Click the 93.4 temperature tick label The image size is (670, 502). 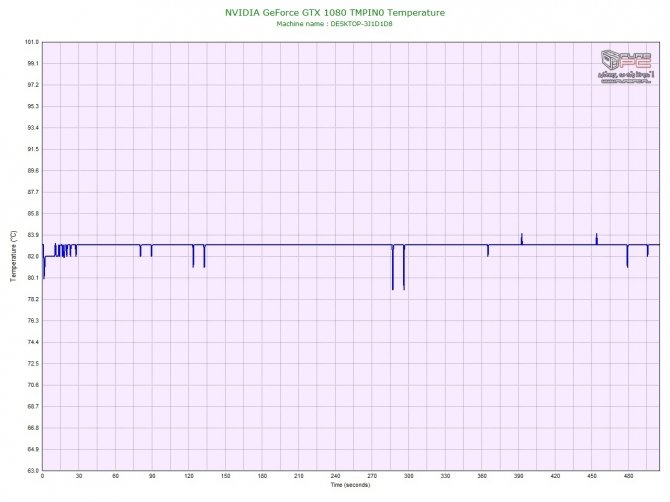[x=32, y=128]
